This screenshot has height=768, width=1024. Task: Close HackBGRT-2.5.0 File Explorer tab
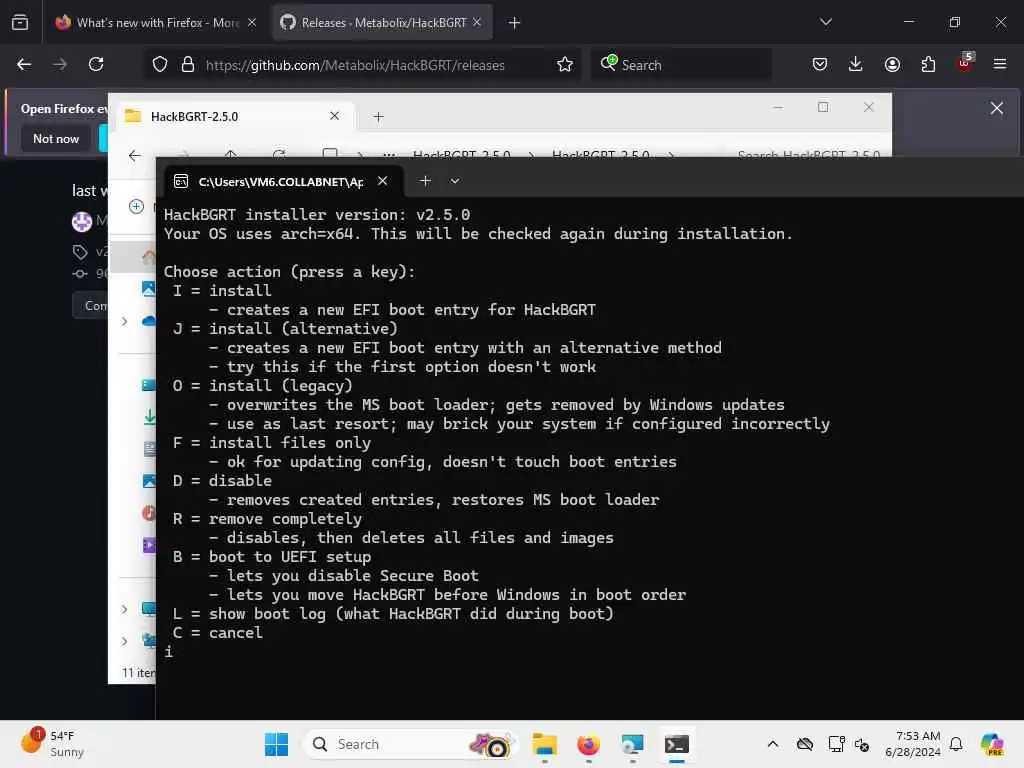coord(334,116)
